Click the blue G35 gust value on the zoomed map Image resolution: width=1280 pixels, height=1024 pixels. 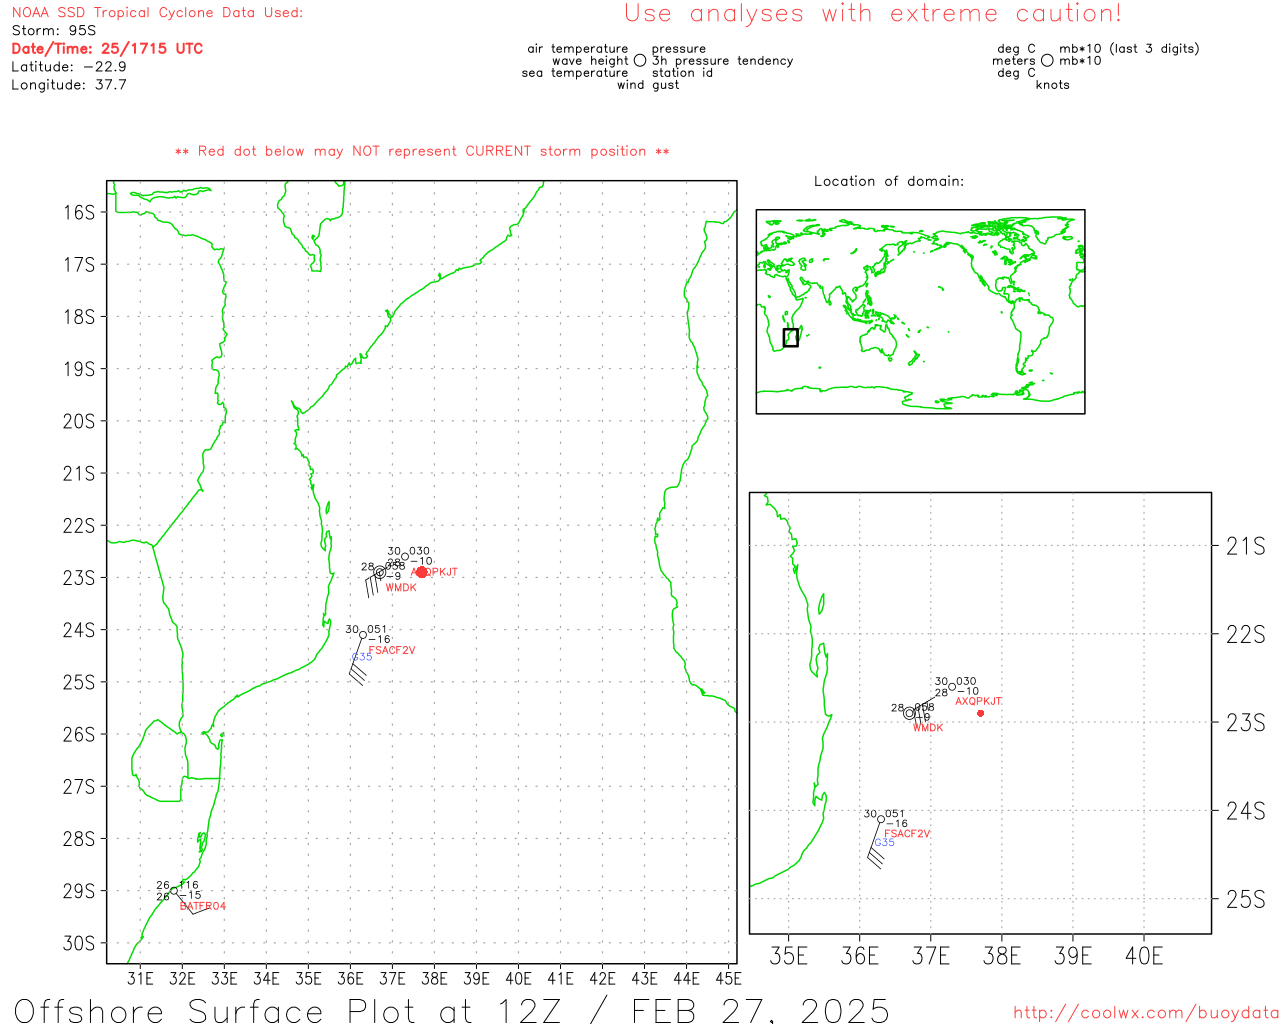[x=885, y=843]
